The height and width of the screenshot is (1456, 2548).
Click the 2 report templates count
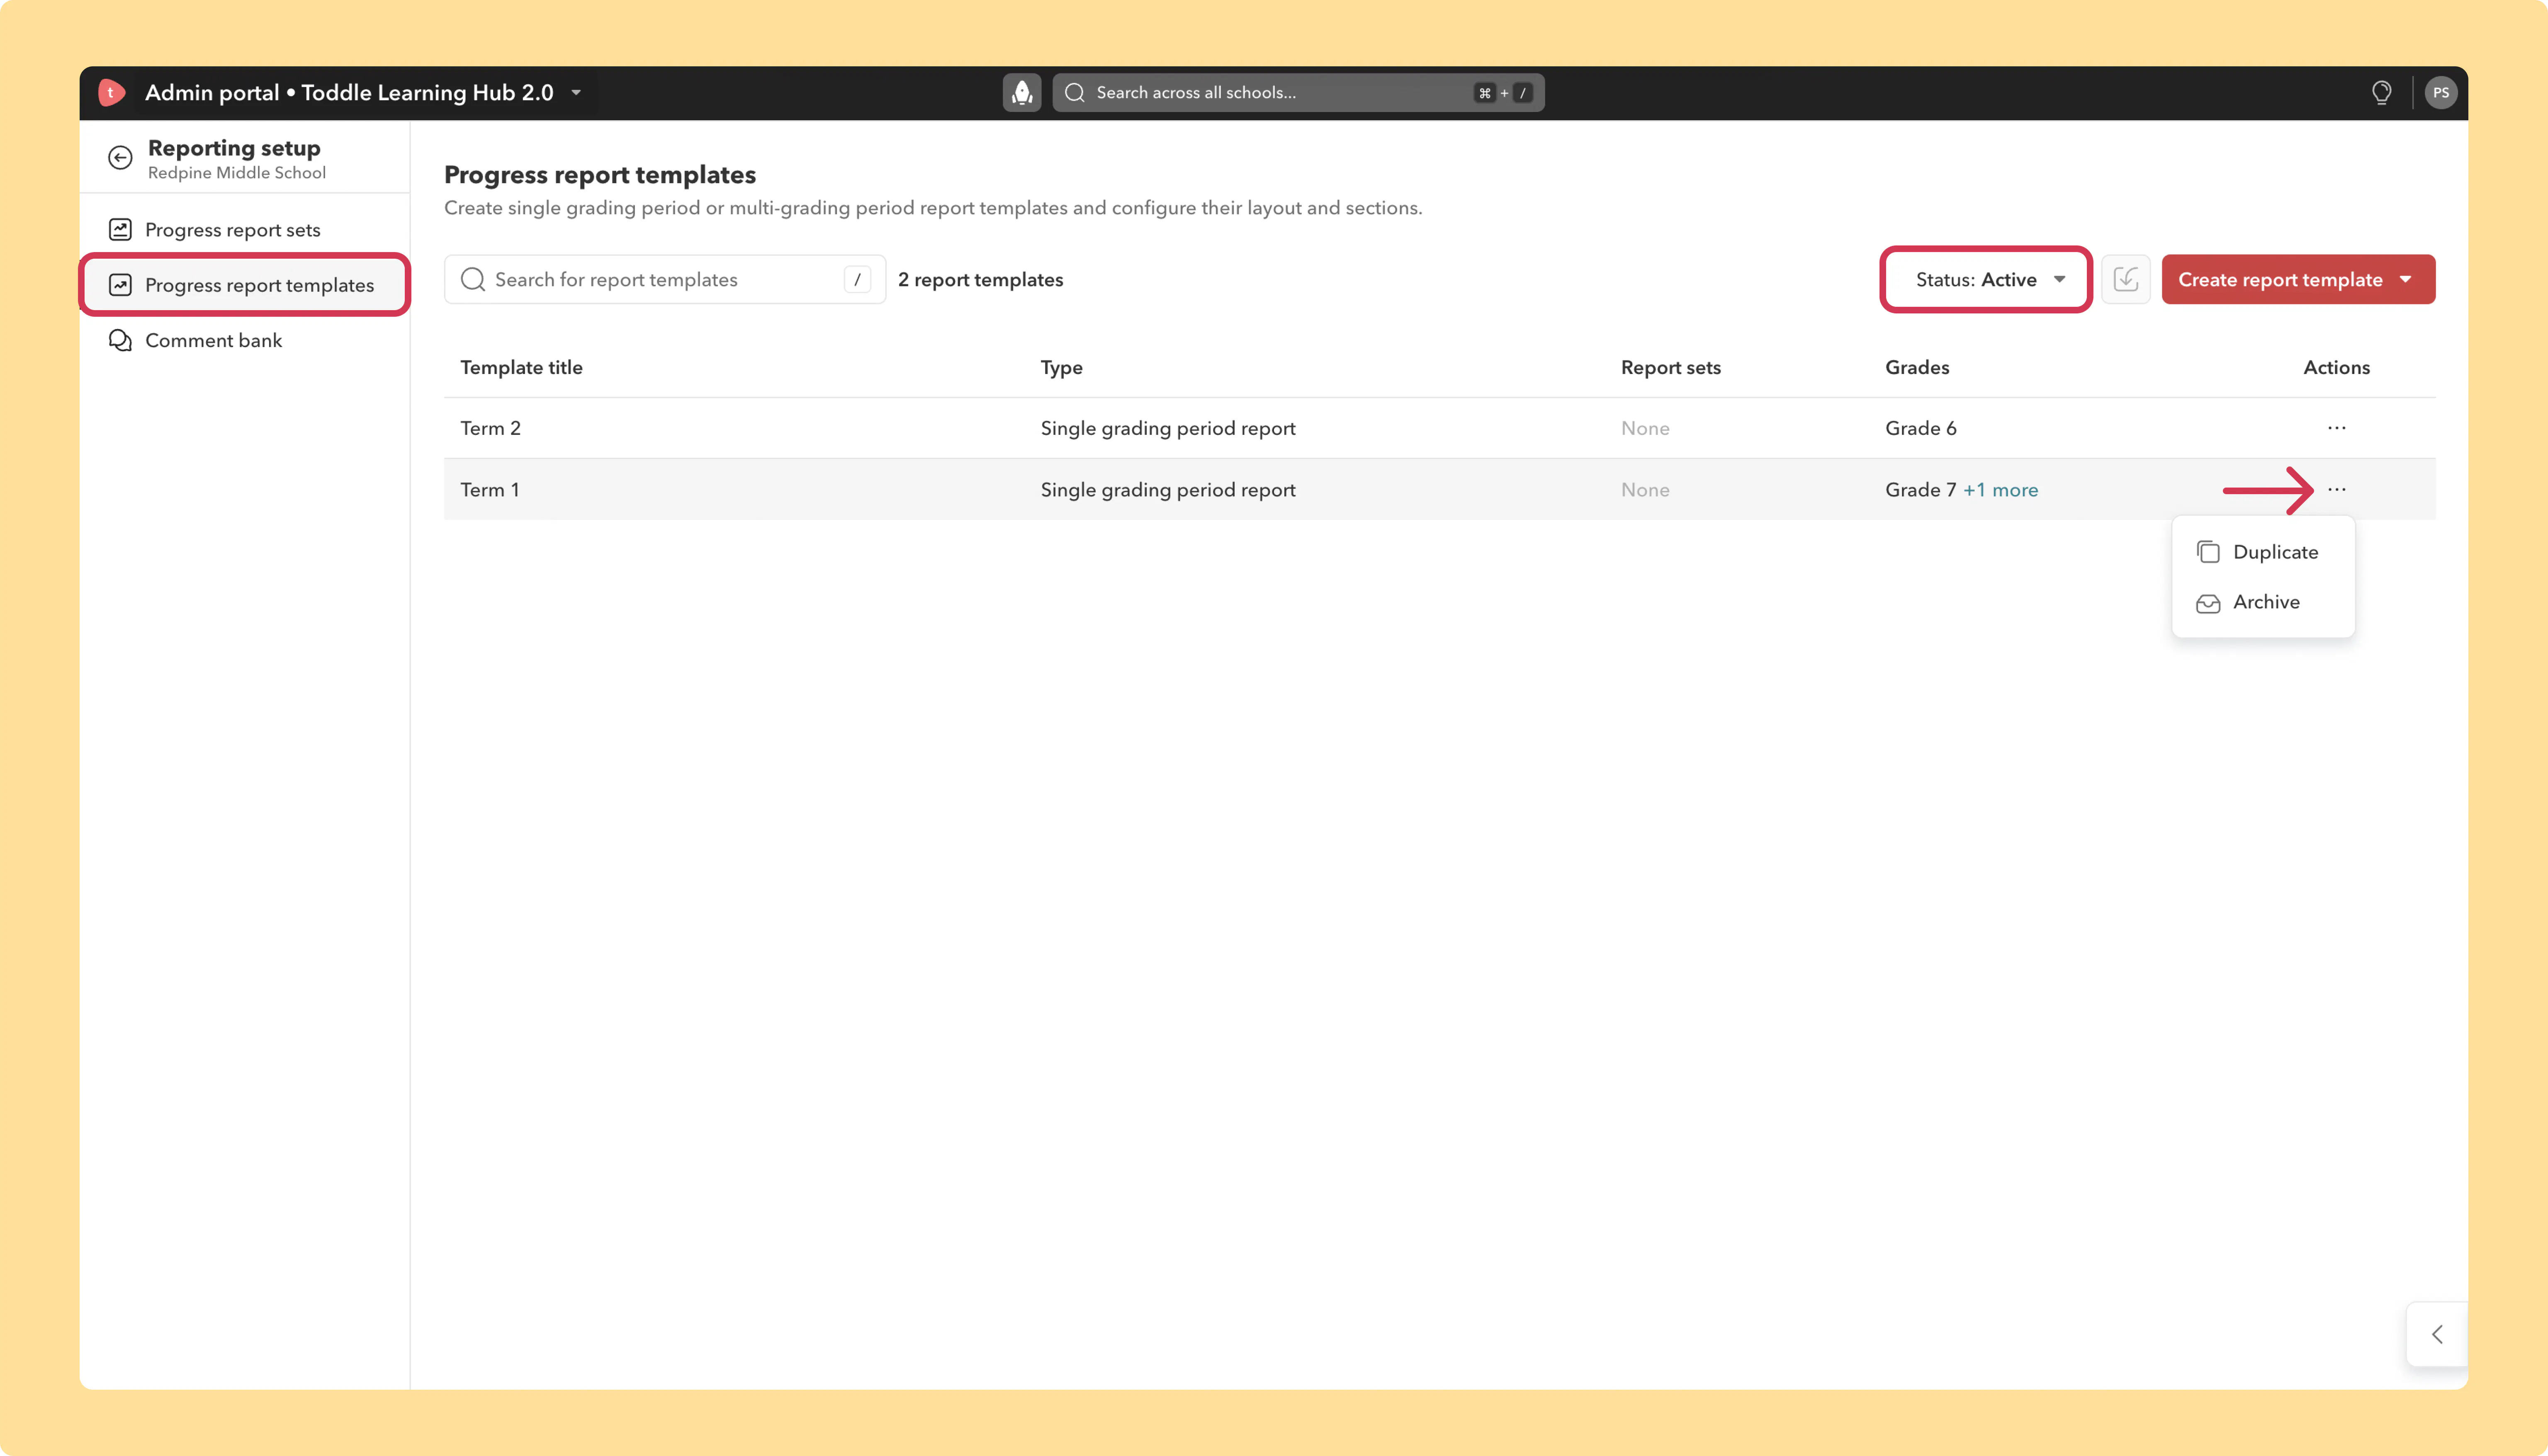tap(980, 280)
